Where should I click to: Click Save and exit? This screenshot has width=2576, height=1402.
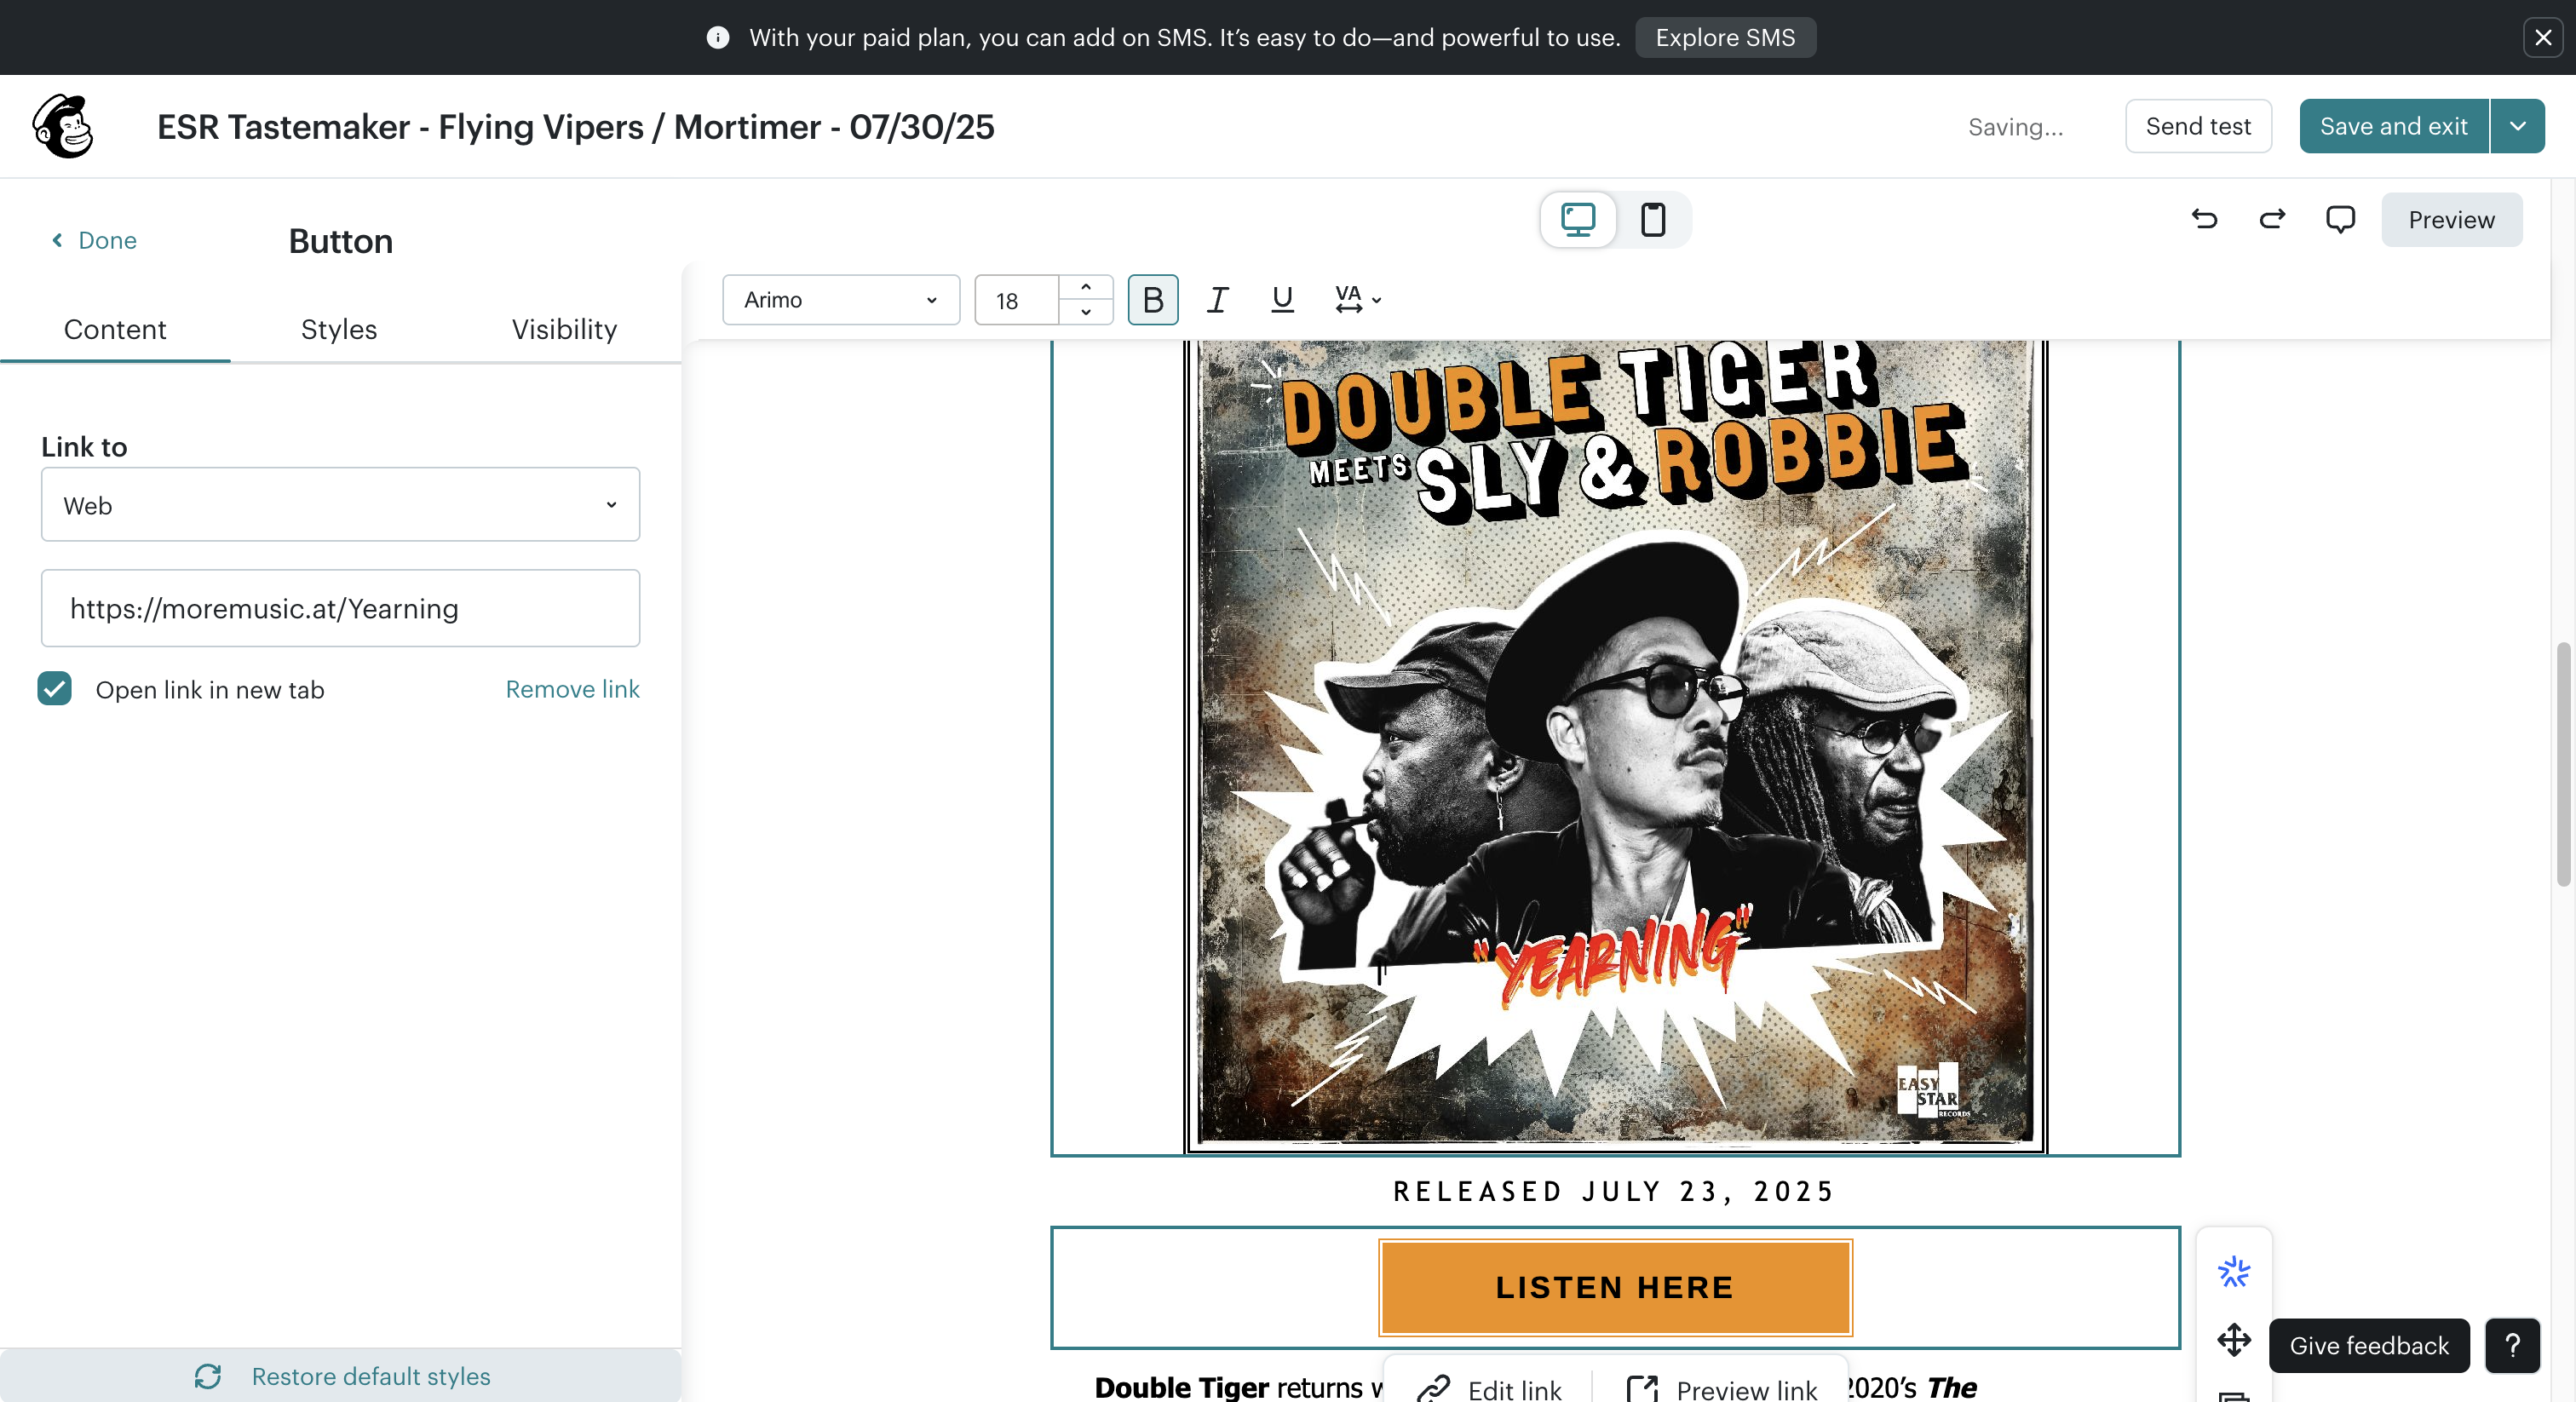coord(2393,126)
